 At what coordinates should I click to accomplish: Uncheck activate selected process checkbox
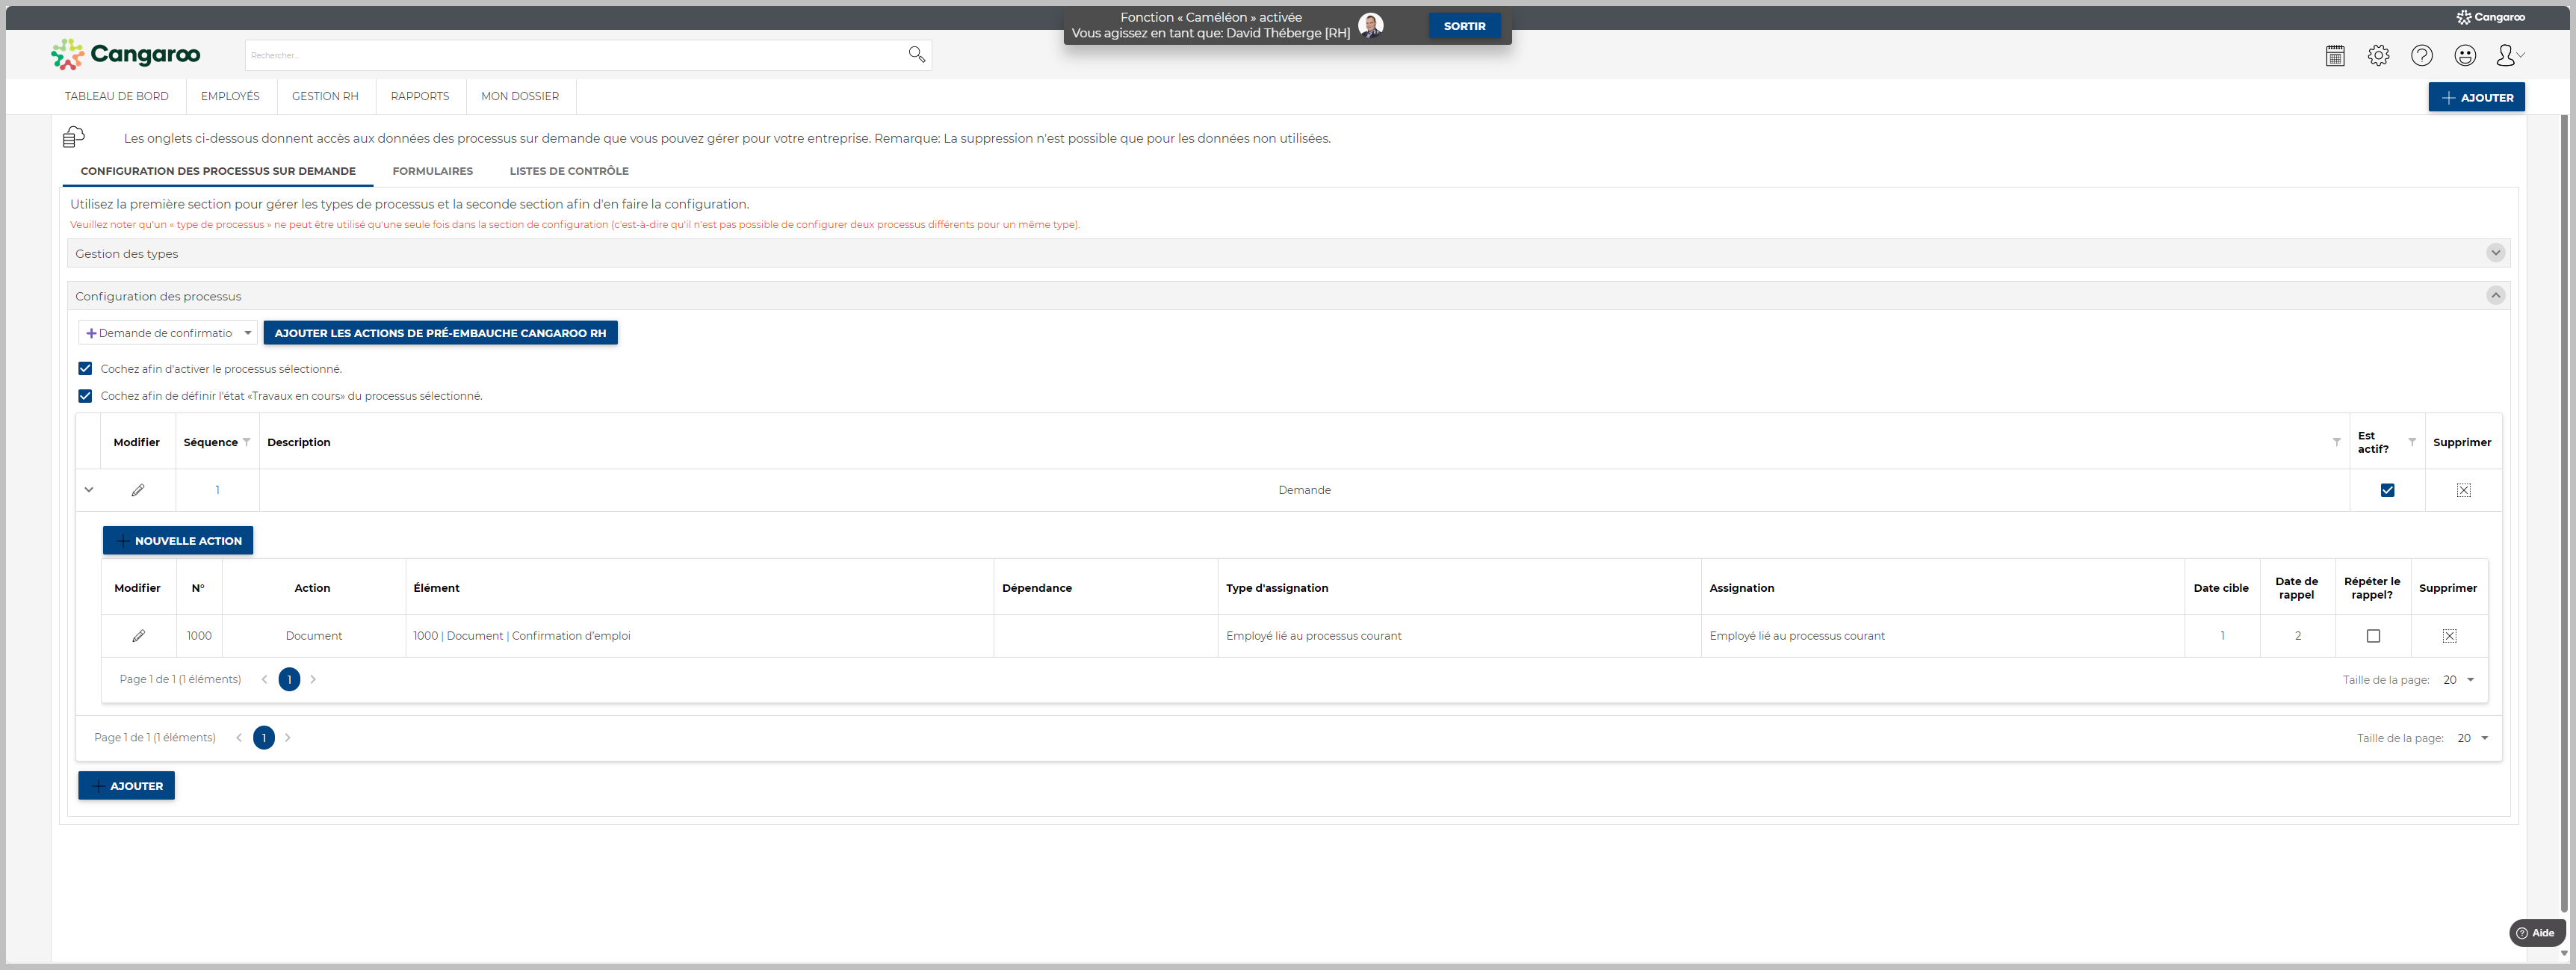click(85, 369)
